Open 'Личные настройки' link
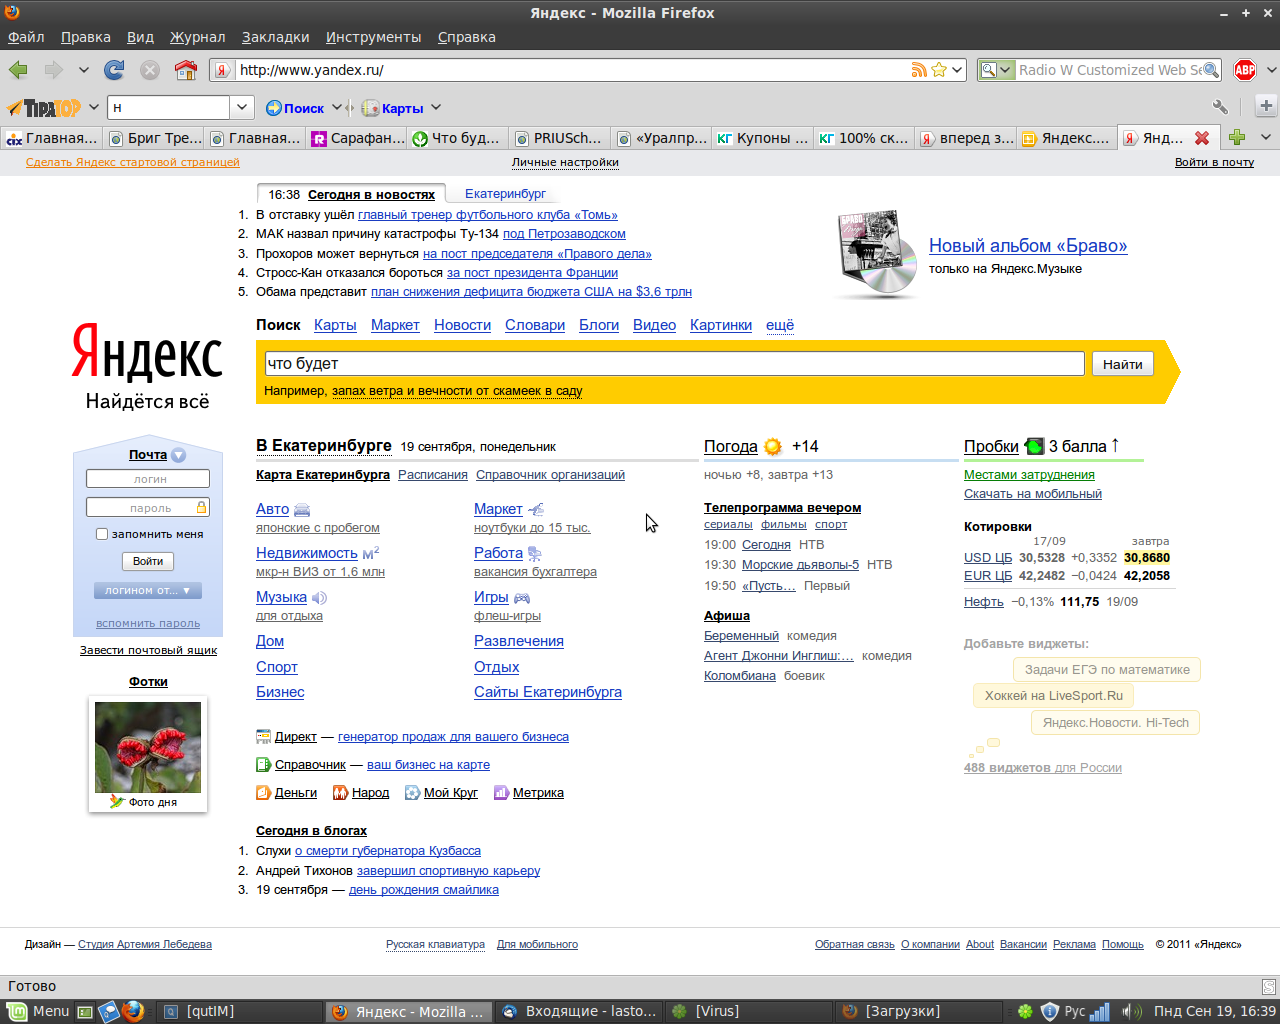Screen dimensions: 1280x1024 pyautogui.click(x=565, y=162)
